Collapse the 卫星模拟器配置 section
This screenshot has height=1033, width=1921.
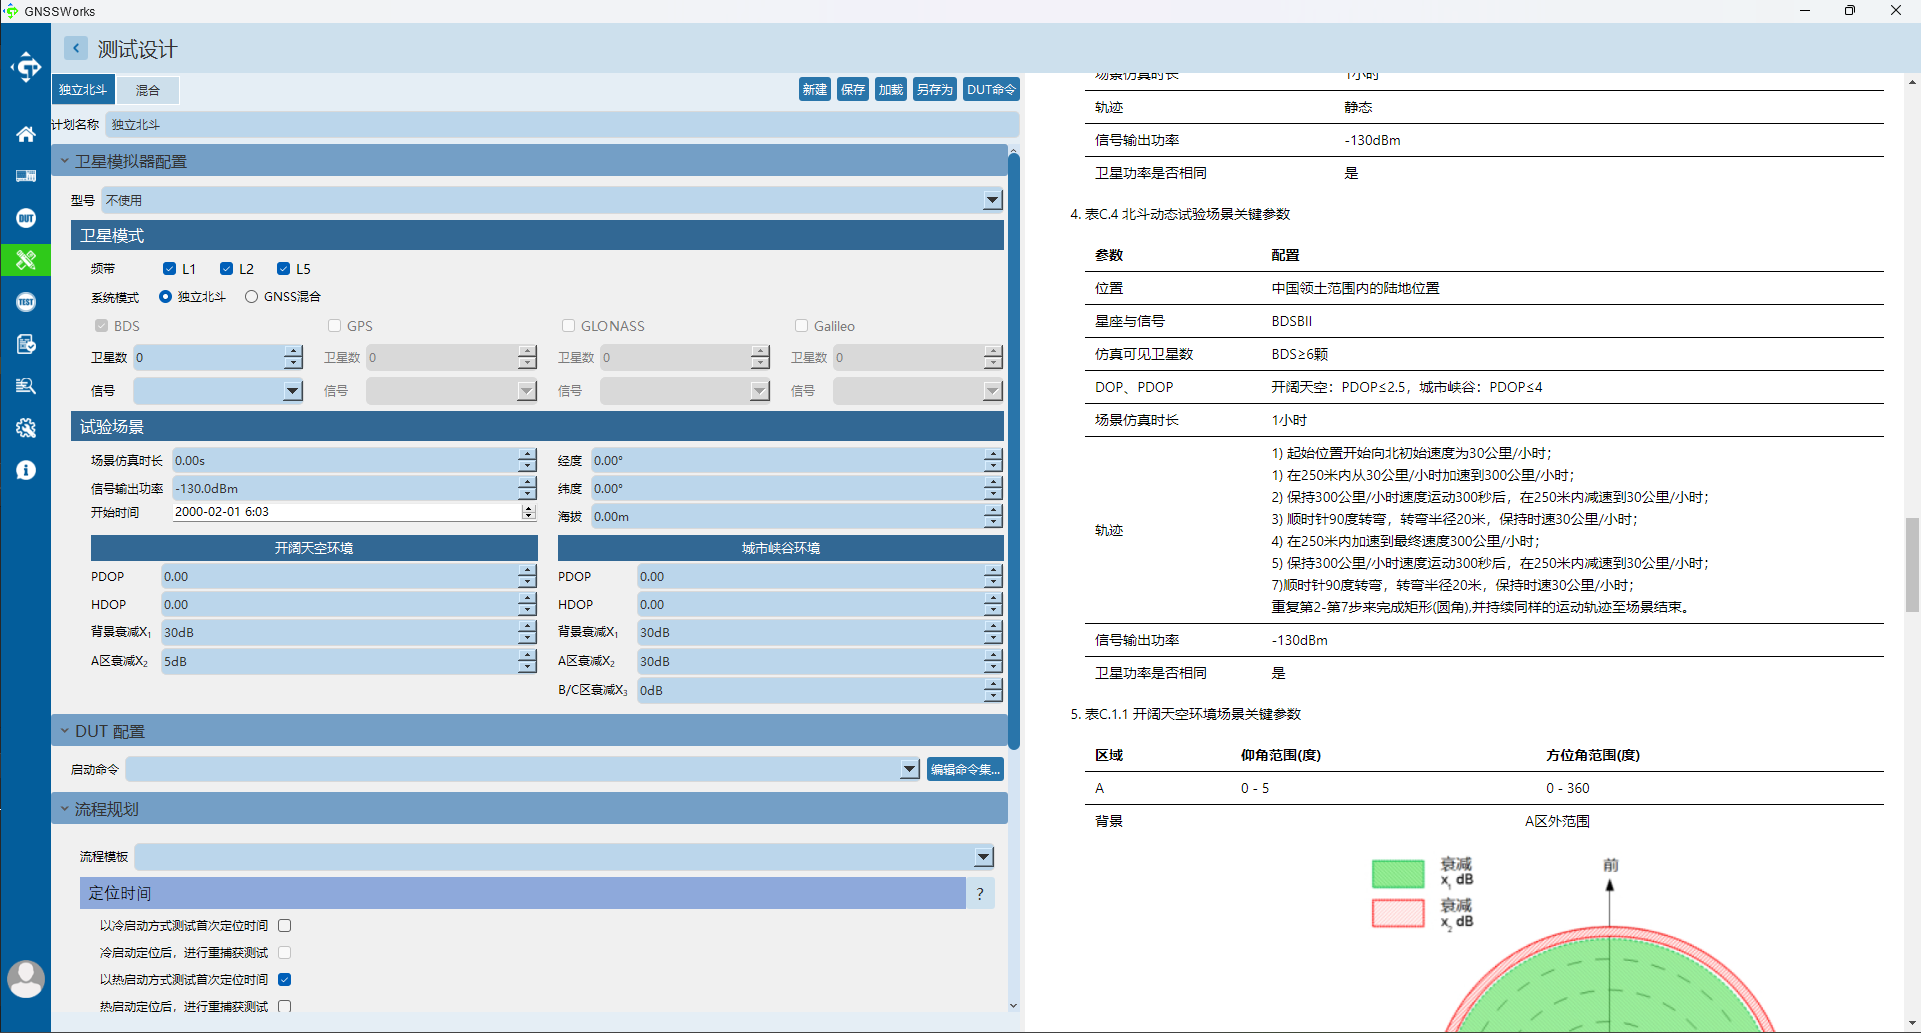coord(65,161)
